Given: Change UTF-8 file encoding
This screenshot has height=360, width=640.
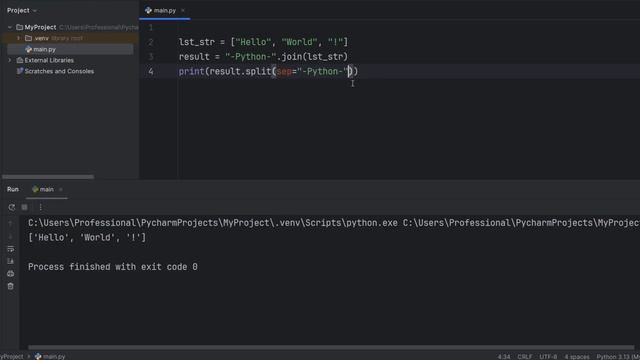Looking at the screenshot, I should click(x=548, y=357).
